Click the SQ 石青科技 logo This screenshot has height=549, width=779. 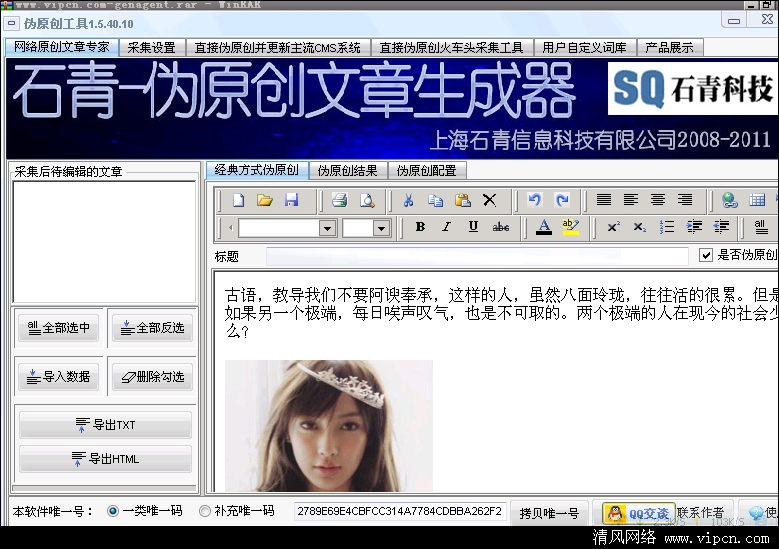[693, 88]
